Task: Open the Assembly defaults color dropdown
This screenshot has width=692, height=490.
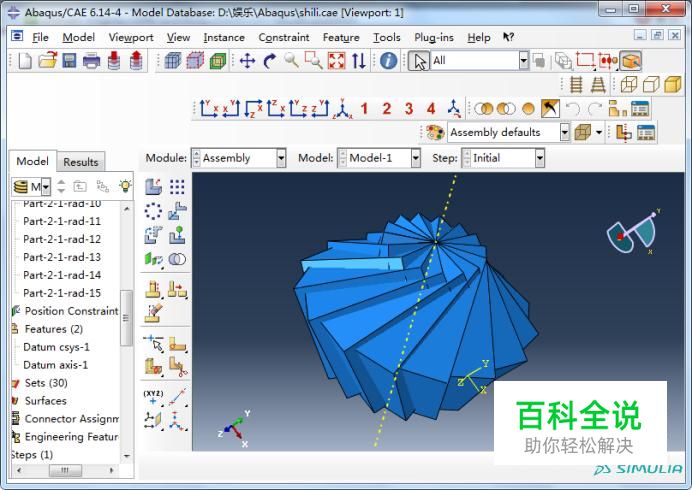Action: pos(565,132)
